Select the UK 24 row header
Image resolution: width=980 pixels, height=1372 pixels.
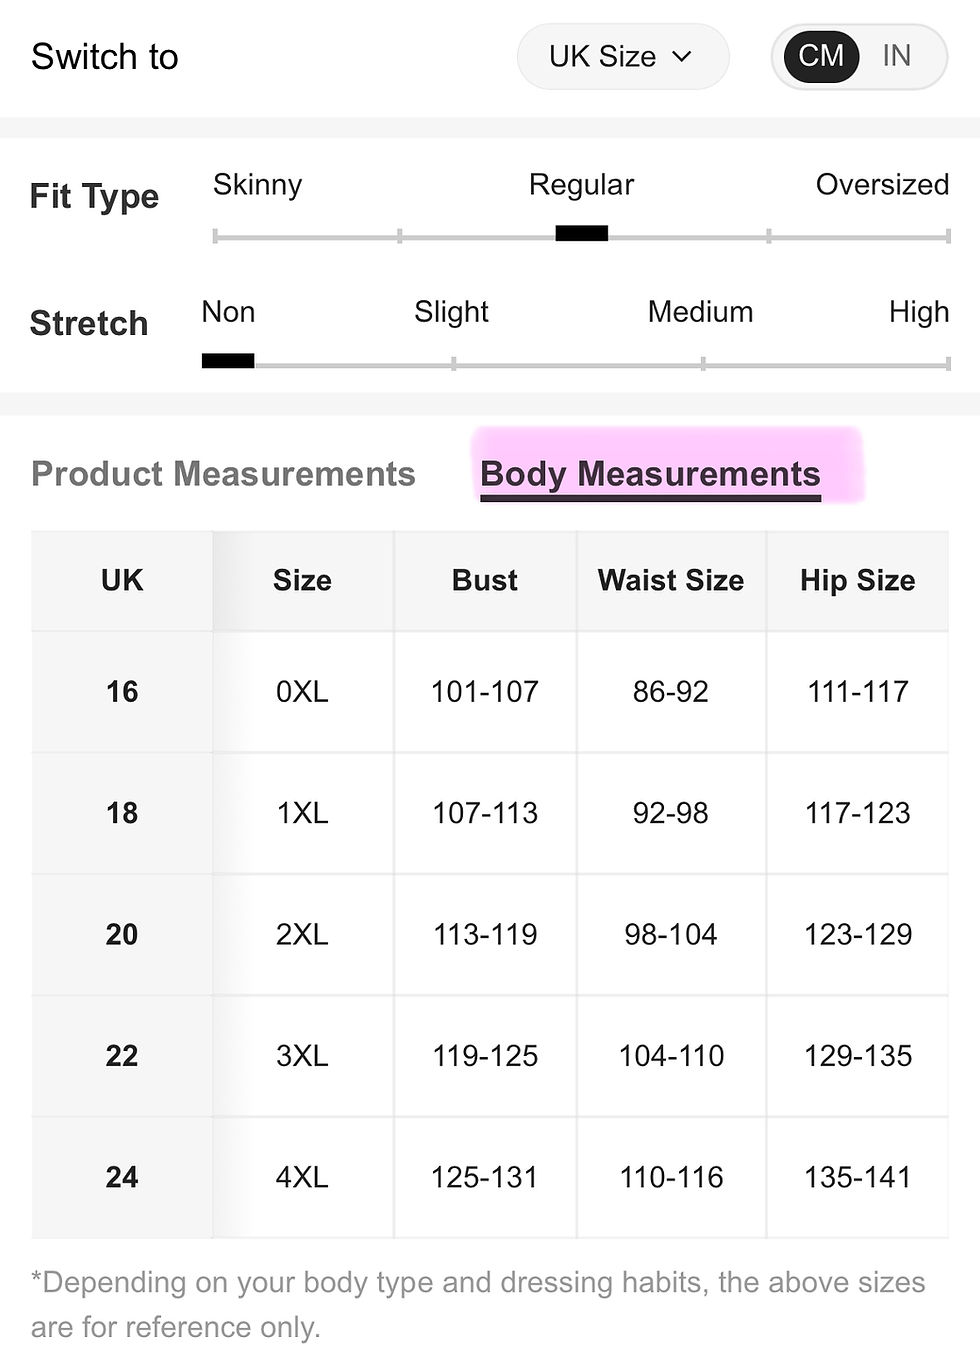coord(122,1177)
